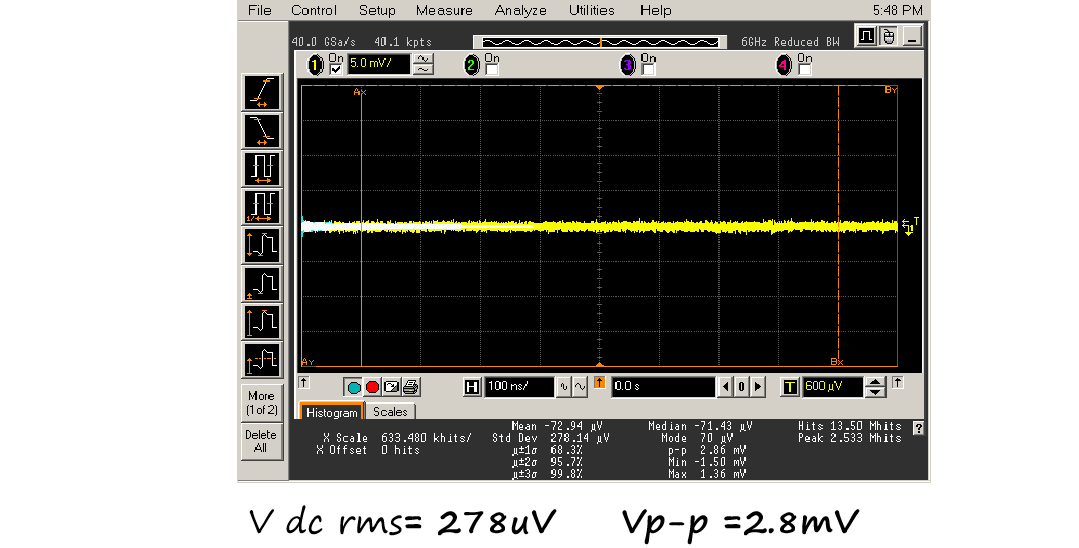Turn off channel 1 checkbox
Image resolution: width=1079 pixels, height=548 pixels.
point(336,69)
